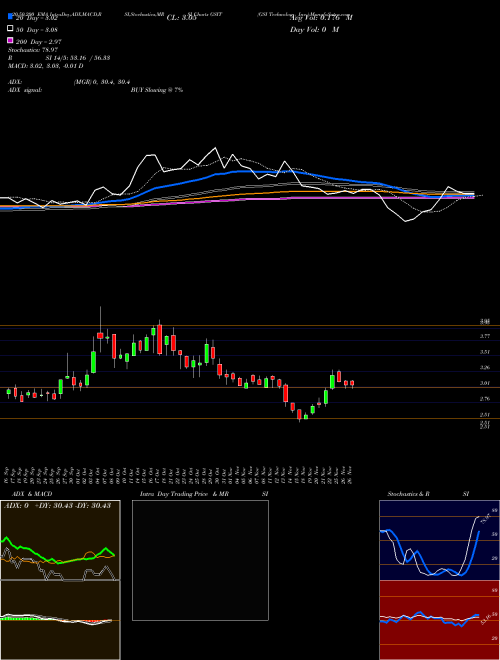The height and width of the screenshot is (660, 500).
Task: Click the 'Avg Vol: 0.176 M' label
Action: pos(321,18)
